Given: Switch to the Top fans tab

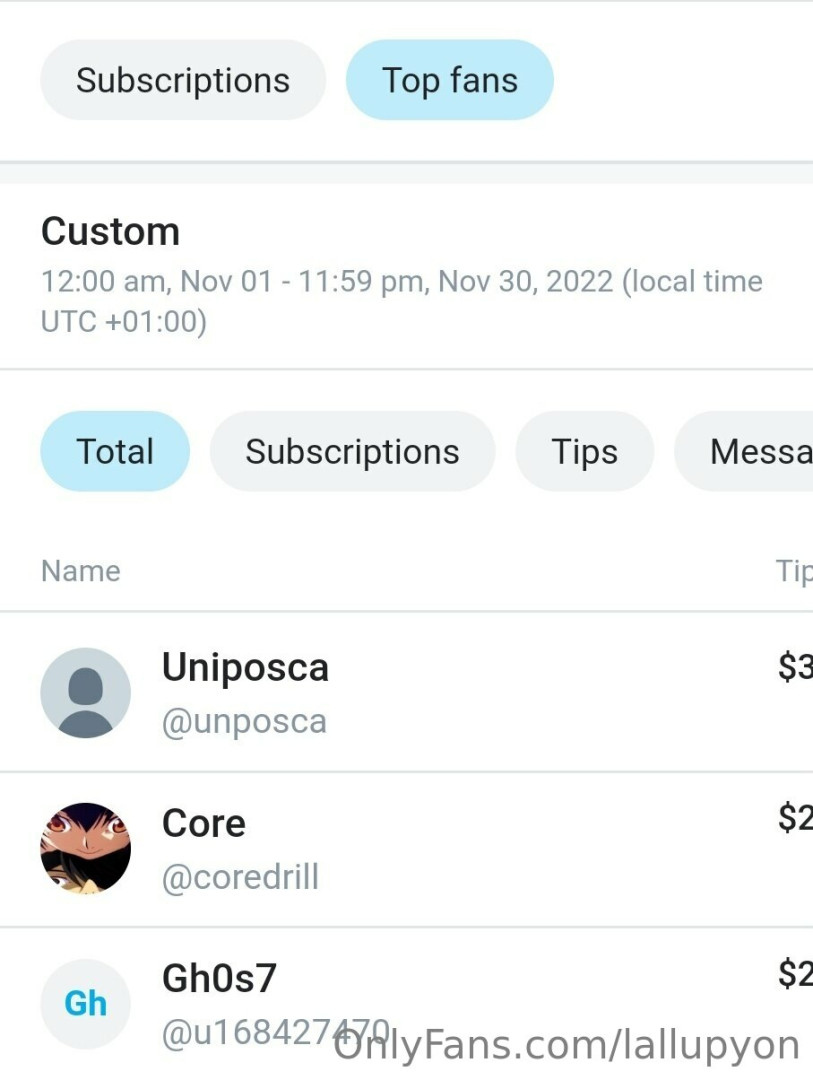Looking at the screenshot, I should tap(450, 80).
